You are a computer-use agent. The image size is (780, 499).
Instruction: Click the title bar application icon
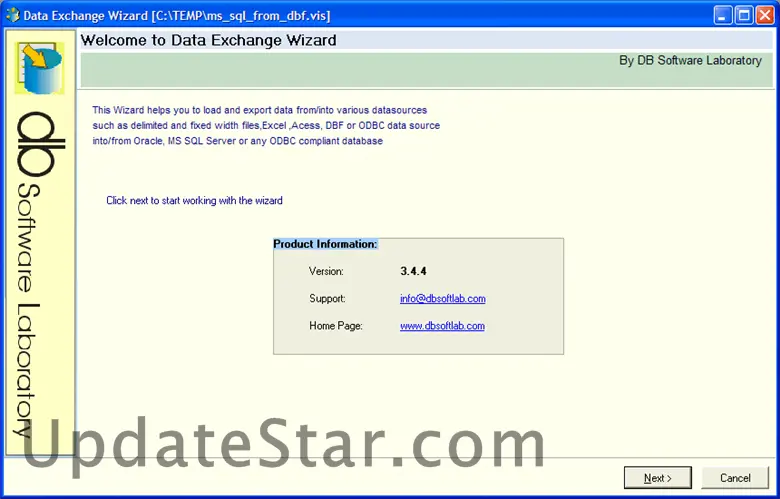tap(12, 15)
